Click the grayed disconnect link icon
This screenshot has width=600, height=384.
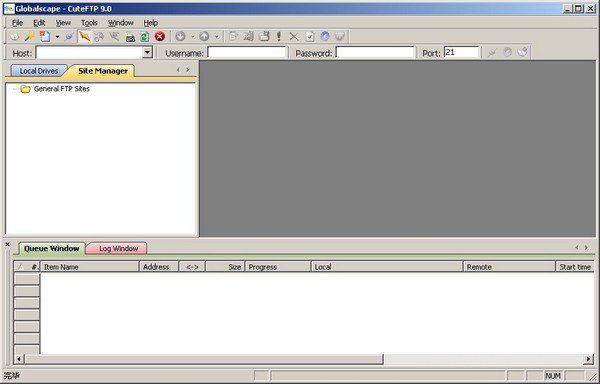pos(99,37)
